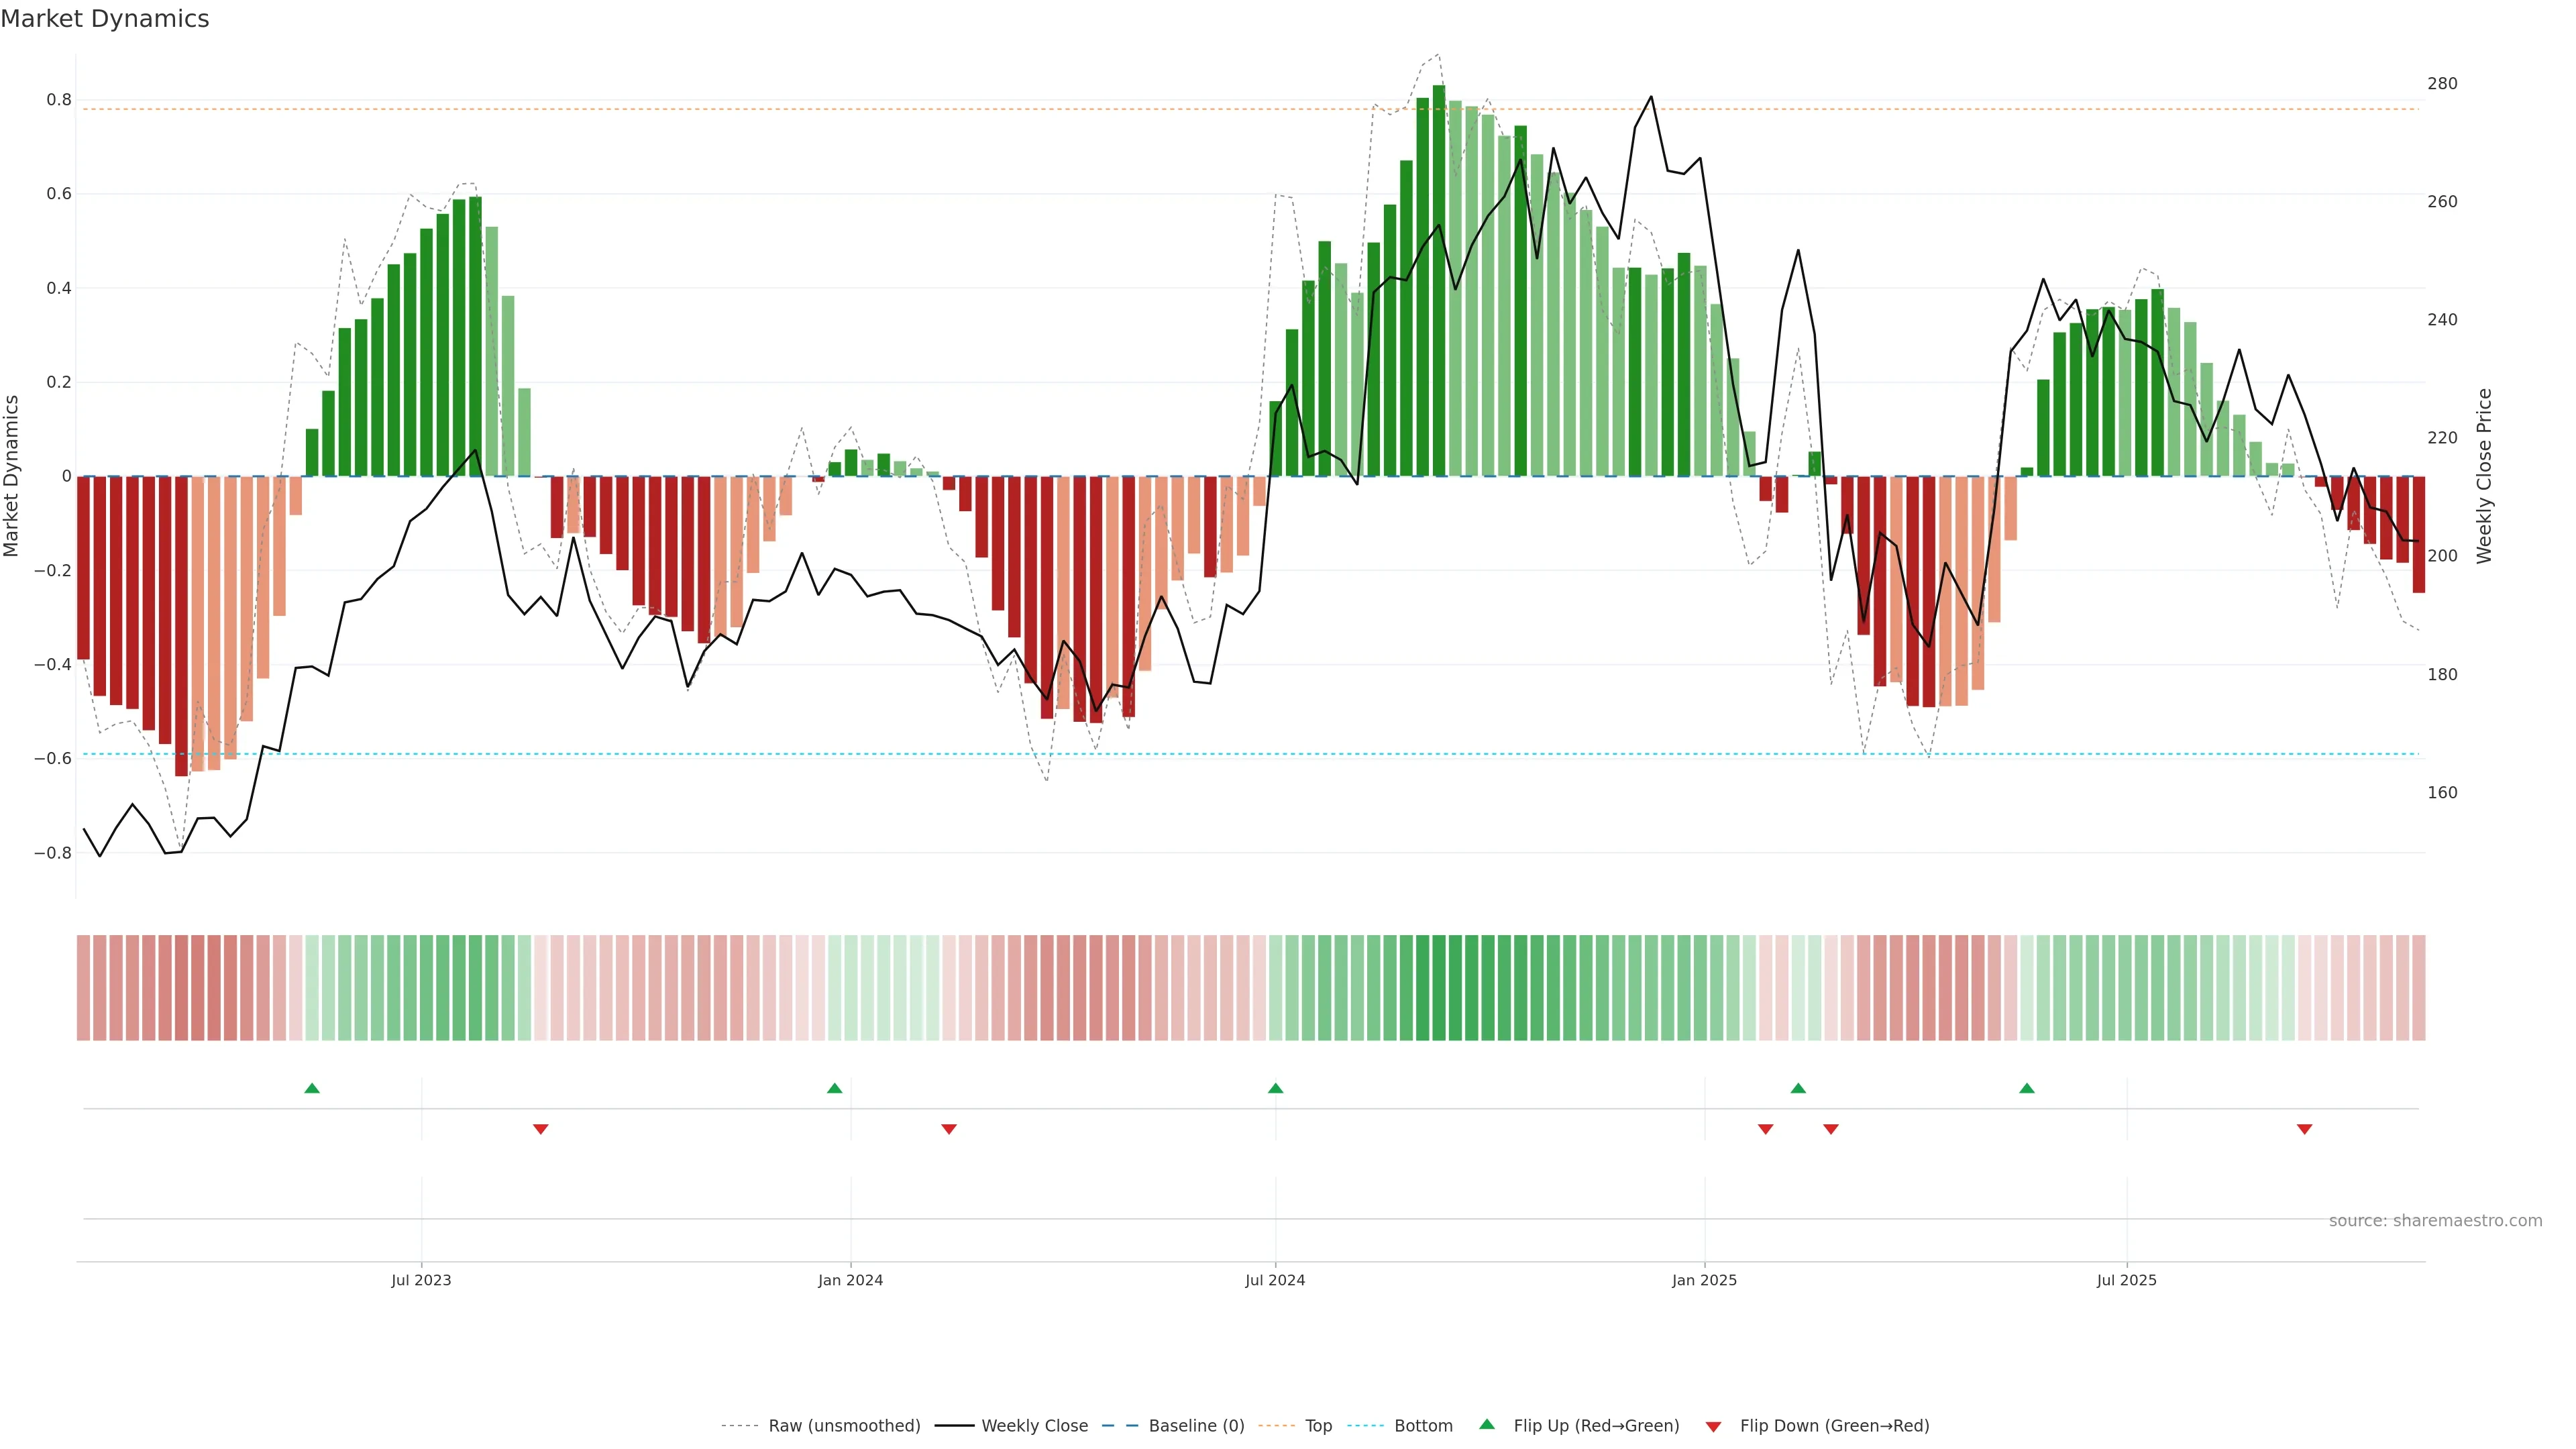Viewport: 2576px width, 1449px height.
Task: Click the flip-up triangle at Jul 2024
Action: tap(1275, 1088)
